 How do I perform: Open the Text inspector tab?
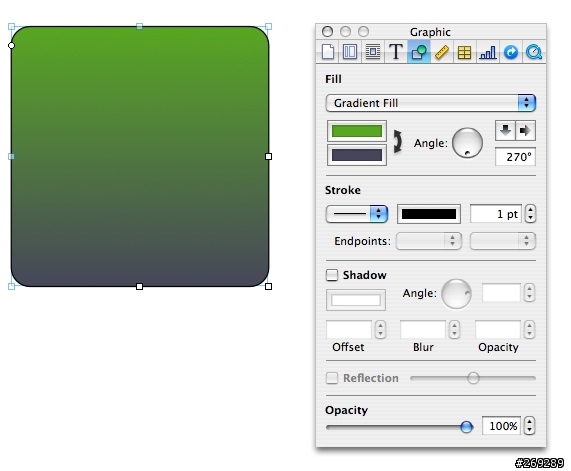click(x=395, y=52)
